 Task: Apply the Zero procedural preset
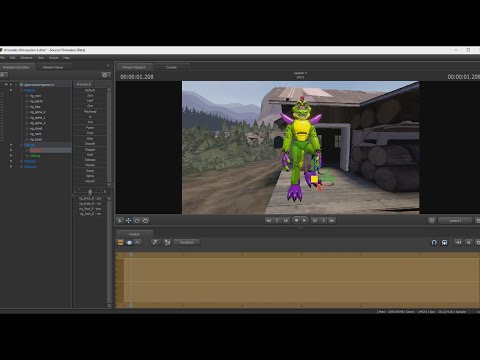90,96
